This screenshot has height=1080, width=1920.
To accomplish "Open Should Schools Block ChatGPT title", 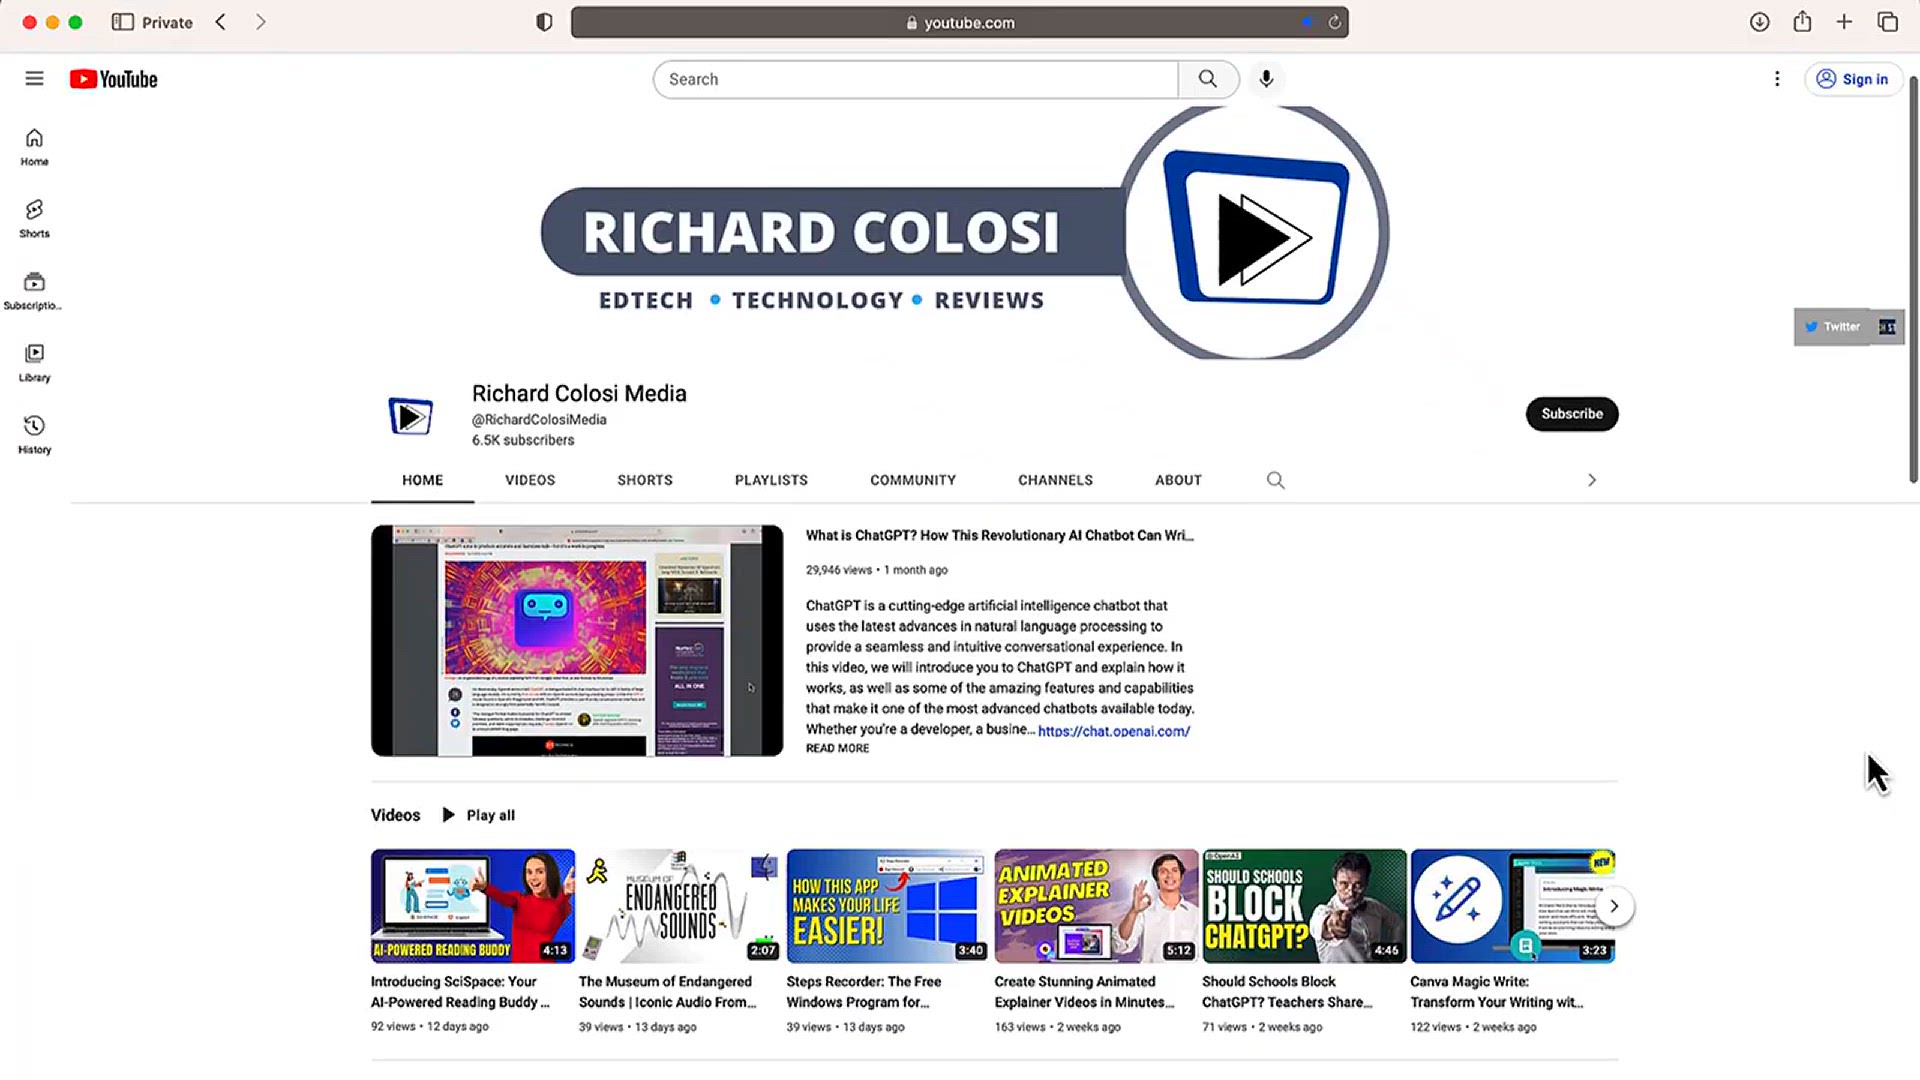I will click(1287, 992).
